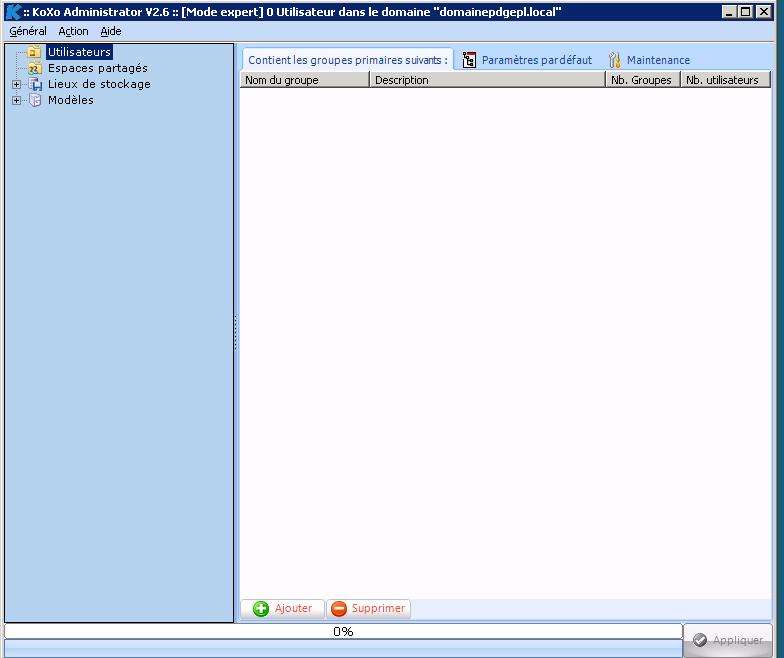The image size is (784, 658).
Task: Click the Espaces partagés folder icon
Action: pos(34,68)
